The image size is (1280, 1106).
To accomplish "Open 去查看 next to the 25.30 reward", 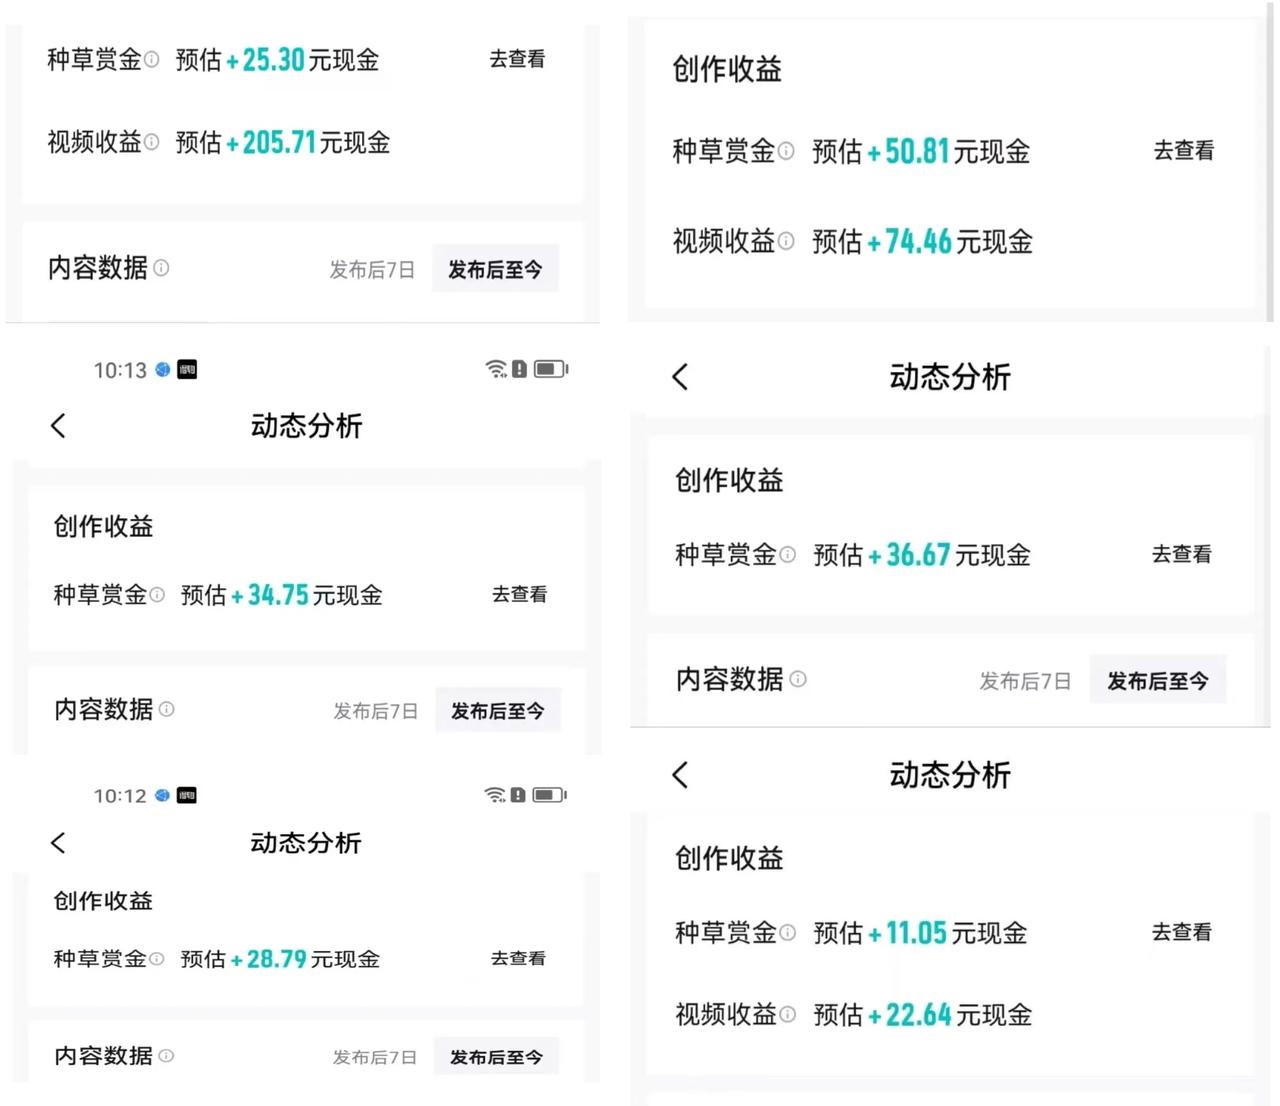I will (x=517, y=60).
